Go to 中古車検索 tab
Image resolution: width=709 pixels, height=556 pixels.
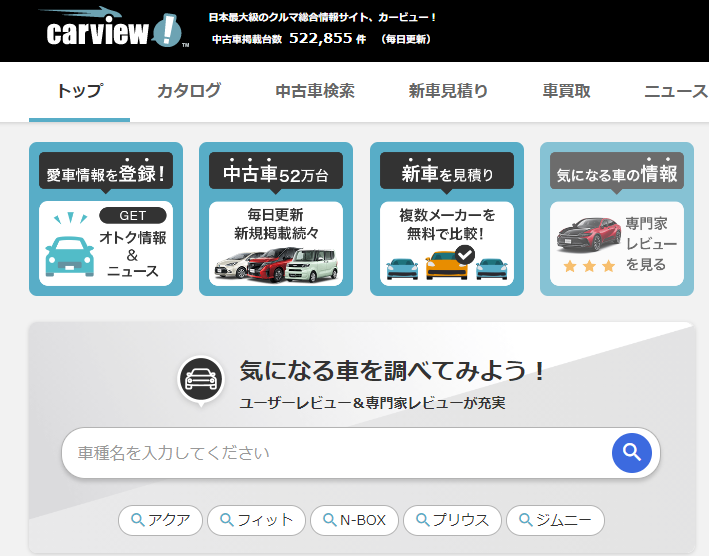(315, 91)
